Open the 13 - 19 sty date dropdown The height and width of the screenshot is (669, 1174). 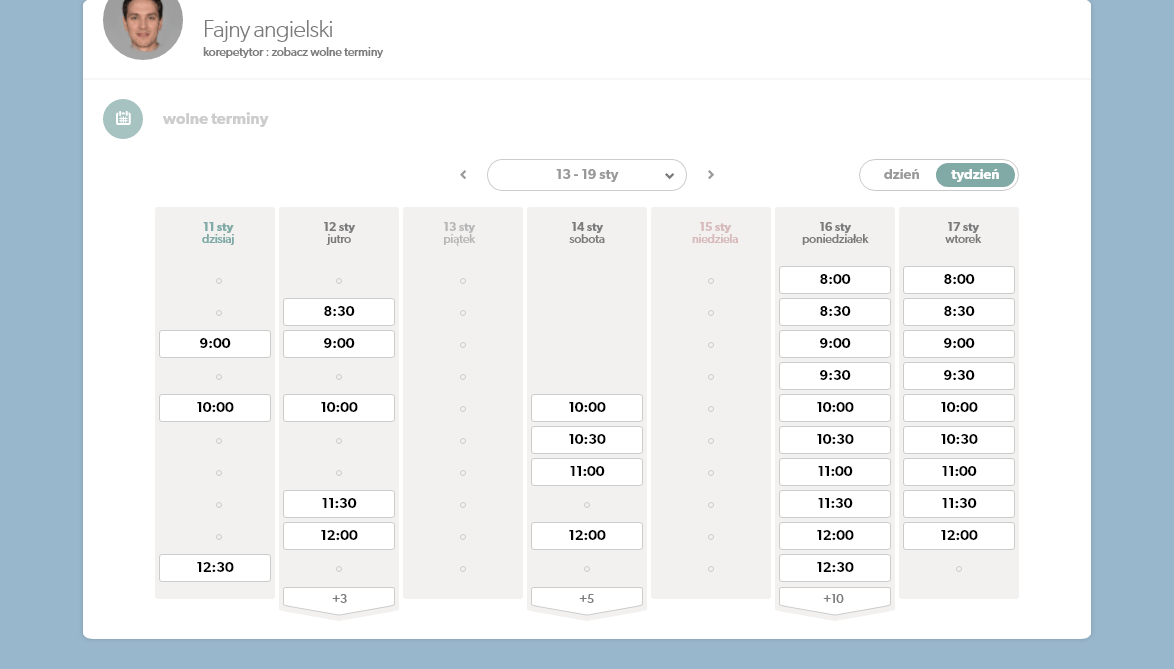tap(587, 175)
